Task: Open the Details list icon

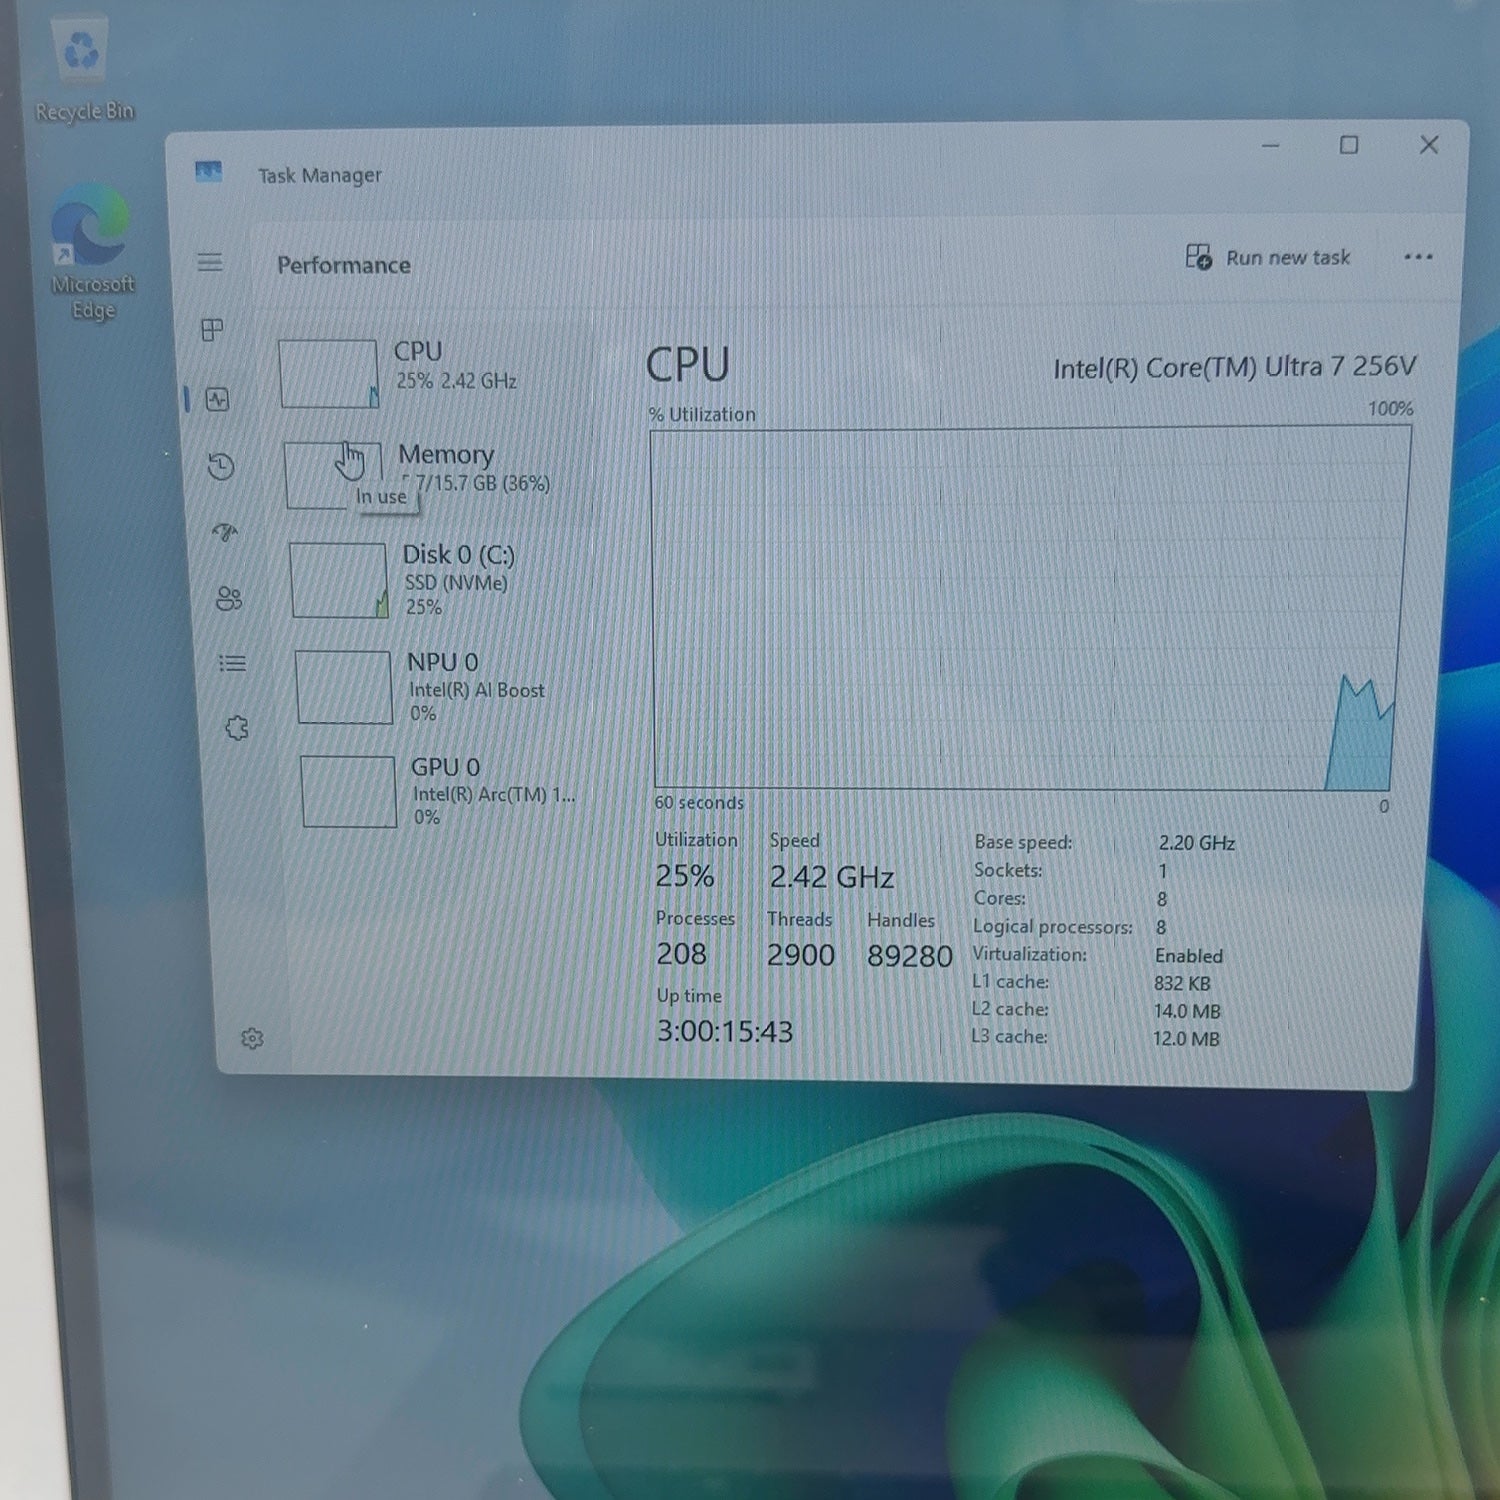Action: [232, 663]
